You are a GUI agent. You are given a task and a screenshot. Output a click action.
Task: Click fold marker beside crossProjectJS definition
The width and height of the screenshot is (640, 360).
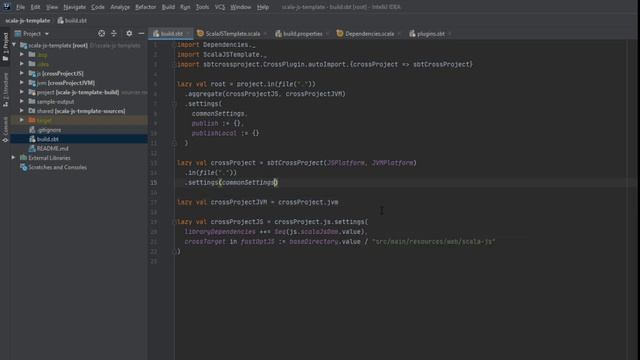click(174, 222)
